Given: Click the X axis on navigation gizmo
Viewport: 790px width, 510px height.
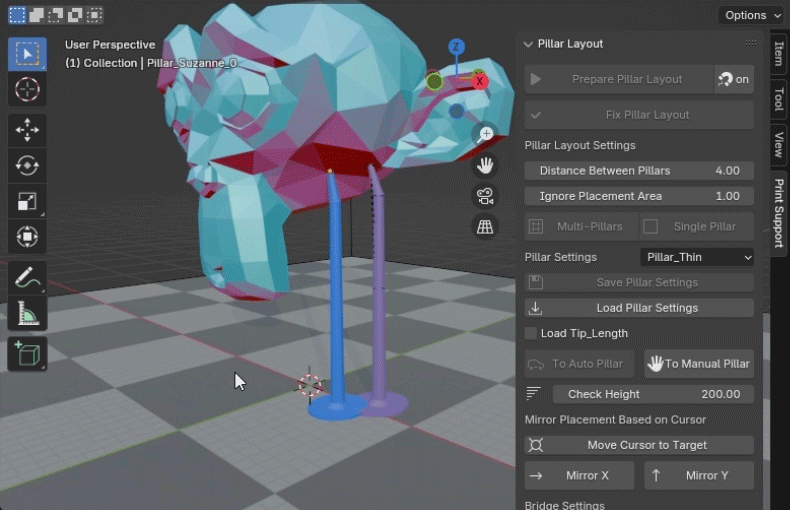Looking at the screenshot, I should pos(480,81).
